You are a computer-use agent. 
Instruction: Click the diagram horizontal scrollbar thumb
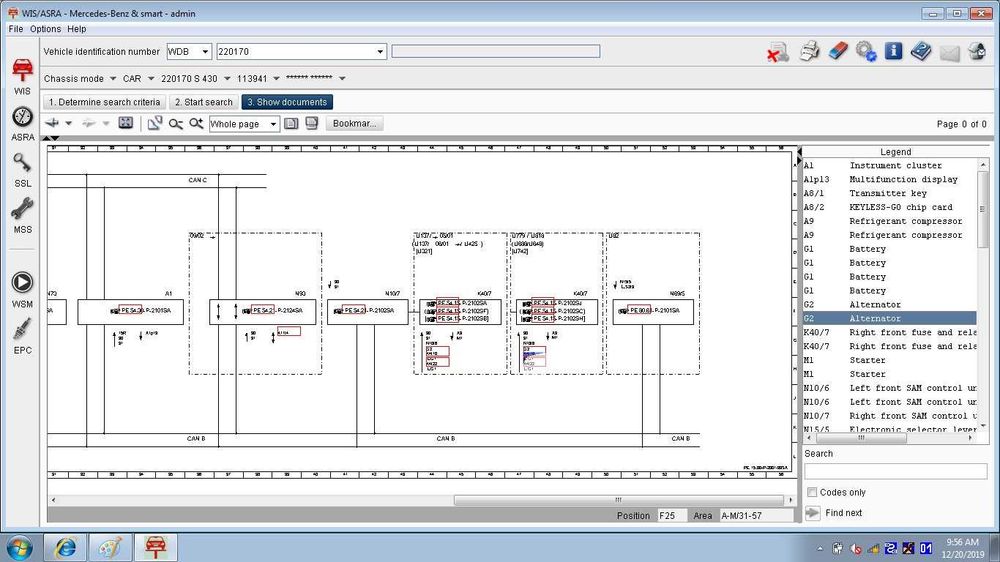618,500
